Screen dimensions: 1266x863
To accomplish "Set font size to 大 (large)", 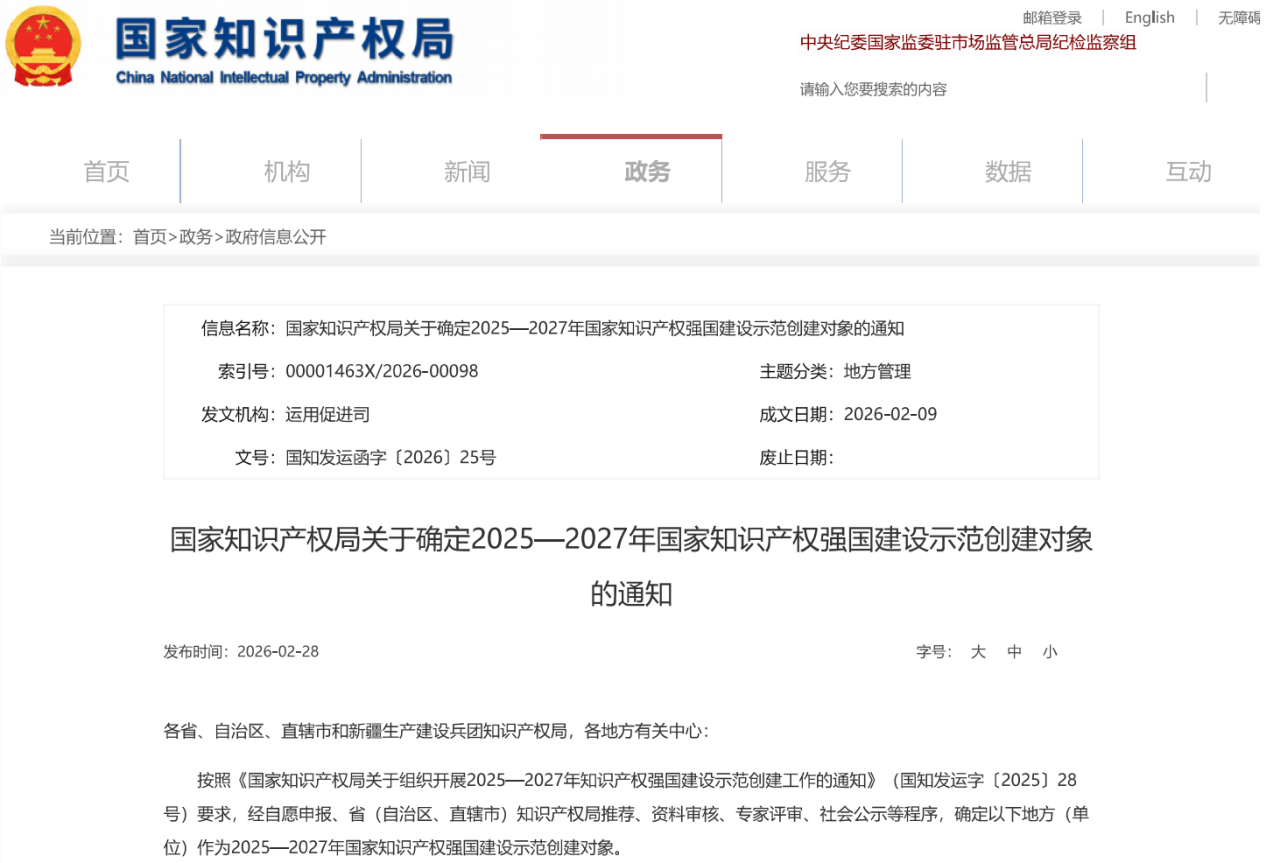I will pos(978,652).
